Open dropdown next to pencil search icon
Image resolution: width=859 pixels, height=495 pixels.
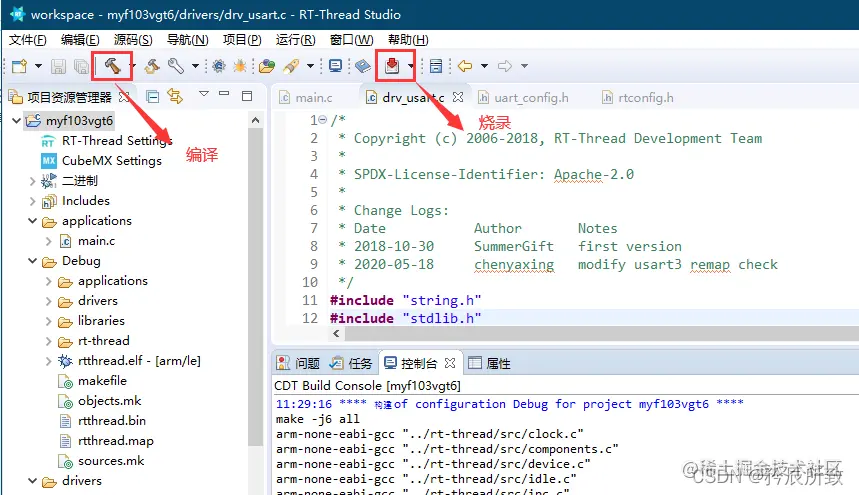[x=310, y=66]
